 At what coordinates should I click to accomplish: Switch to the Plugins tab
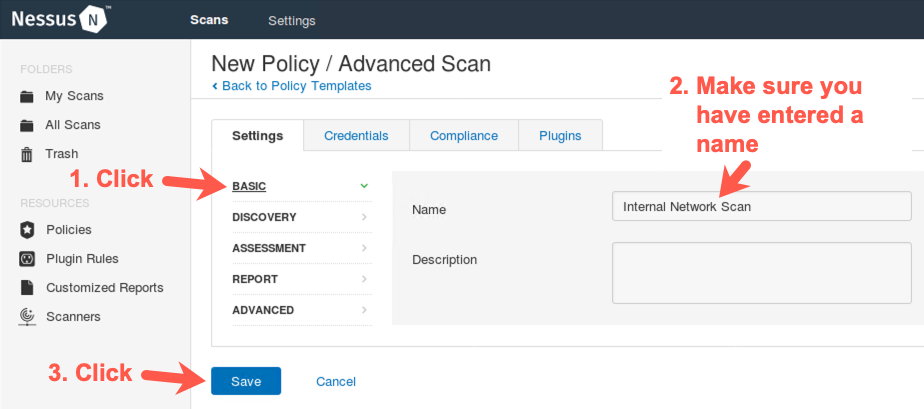560,136
